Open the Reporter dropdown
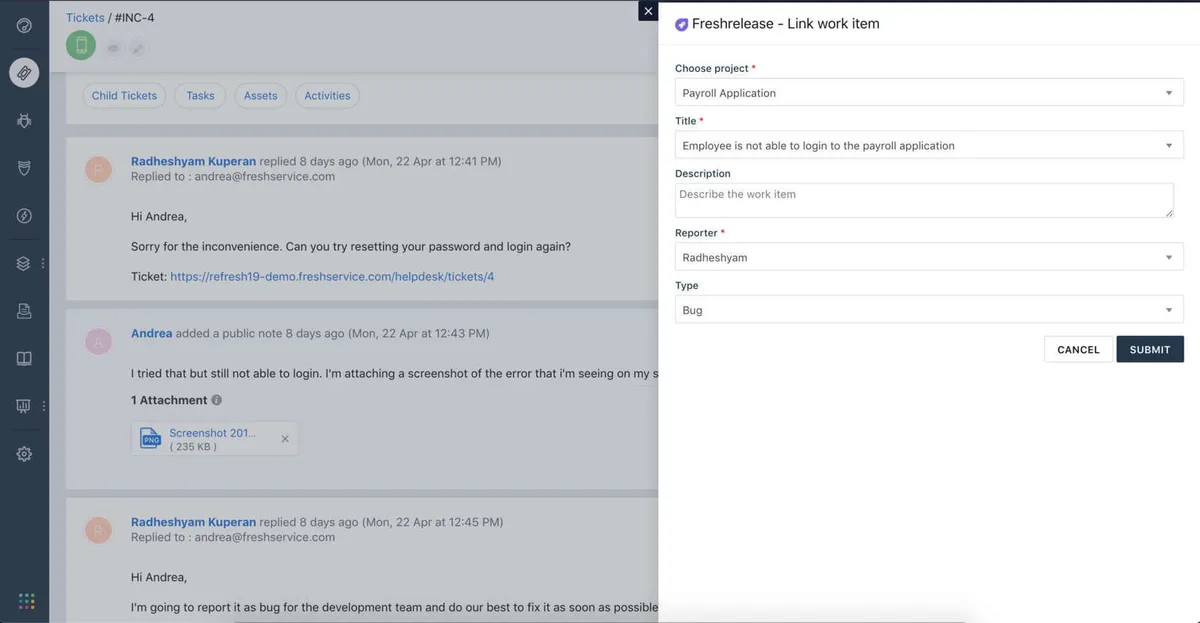 pos(929,257)
